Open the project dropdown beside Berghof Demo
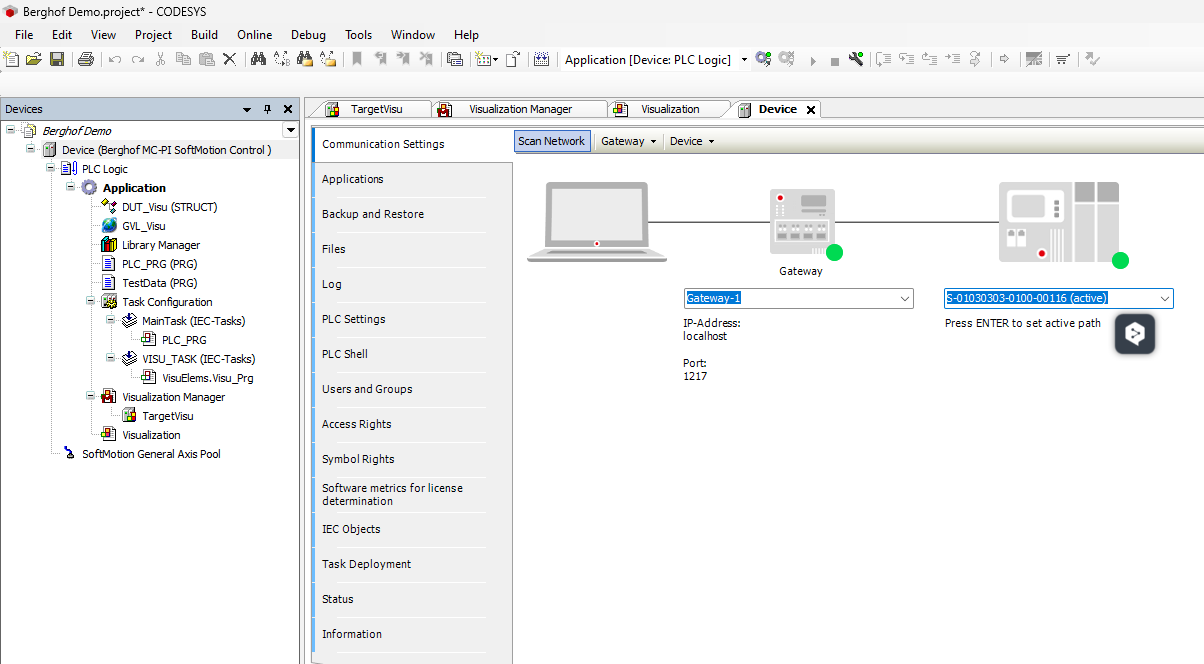 (291, 130)
